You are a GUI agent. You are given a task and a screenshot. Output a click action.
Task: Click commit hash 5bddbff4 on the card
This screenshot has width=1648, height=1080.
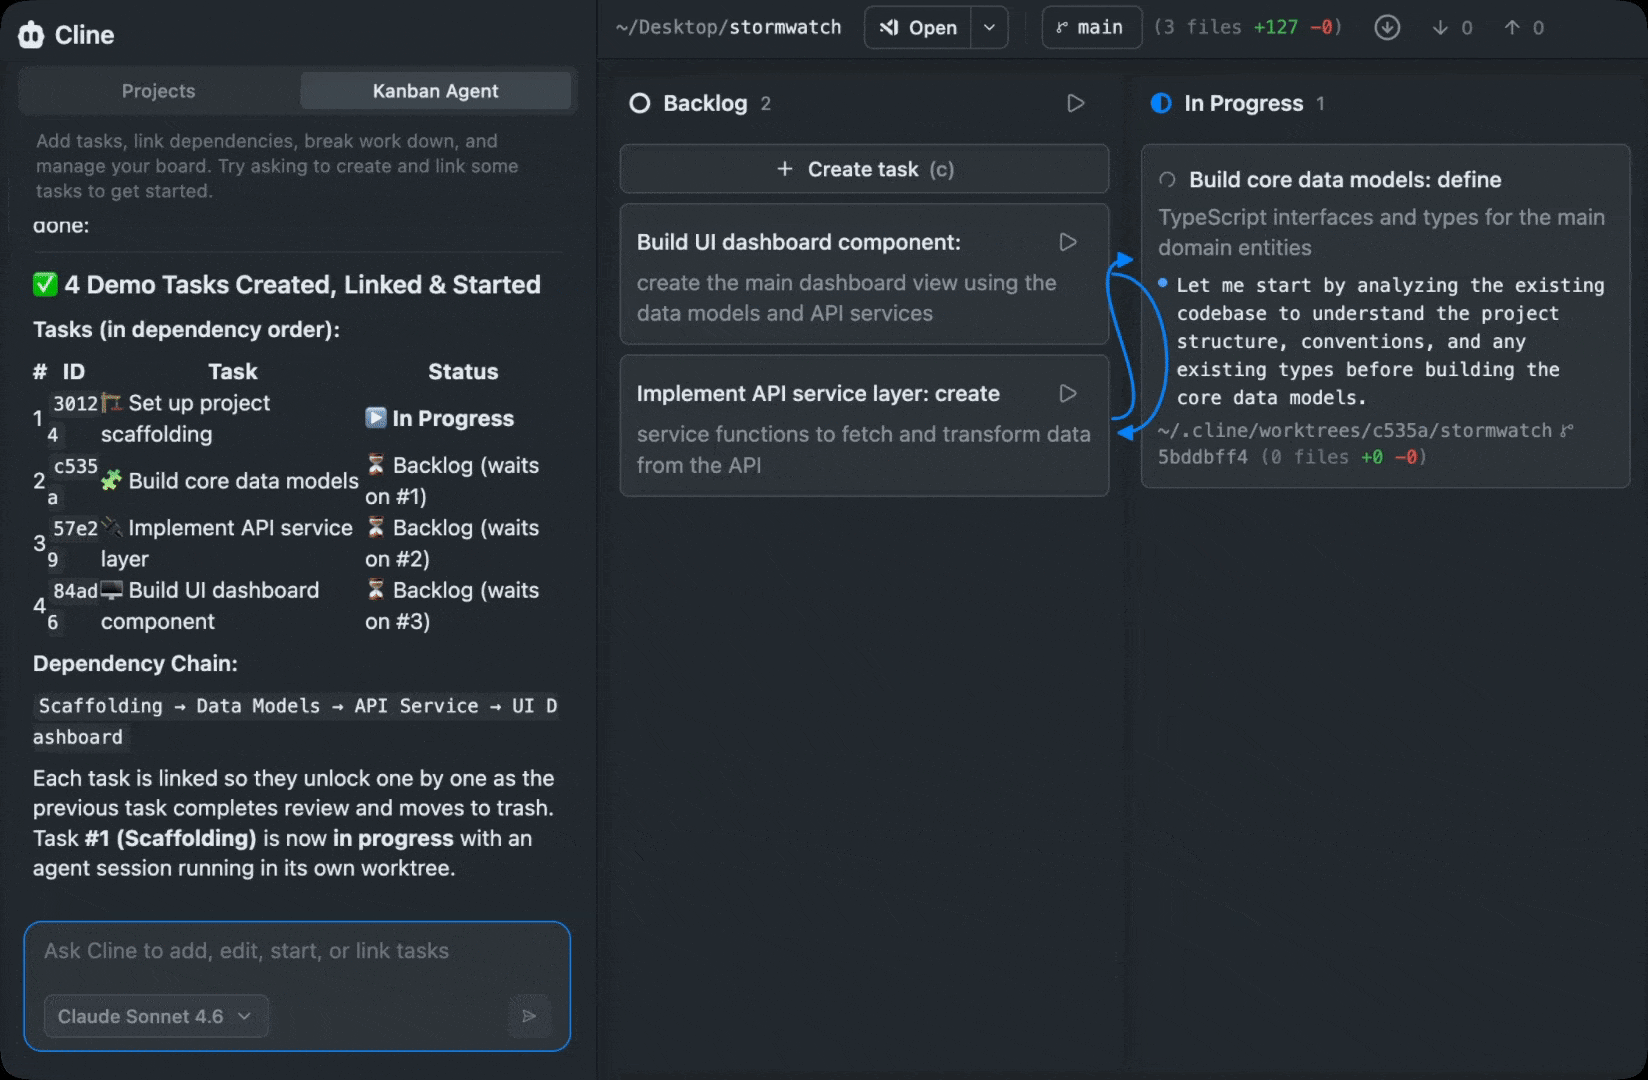click(x=1203, y=457)
